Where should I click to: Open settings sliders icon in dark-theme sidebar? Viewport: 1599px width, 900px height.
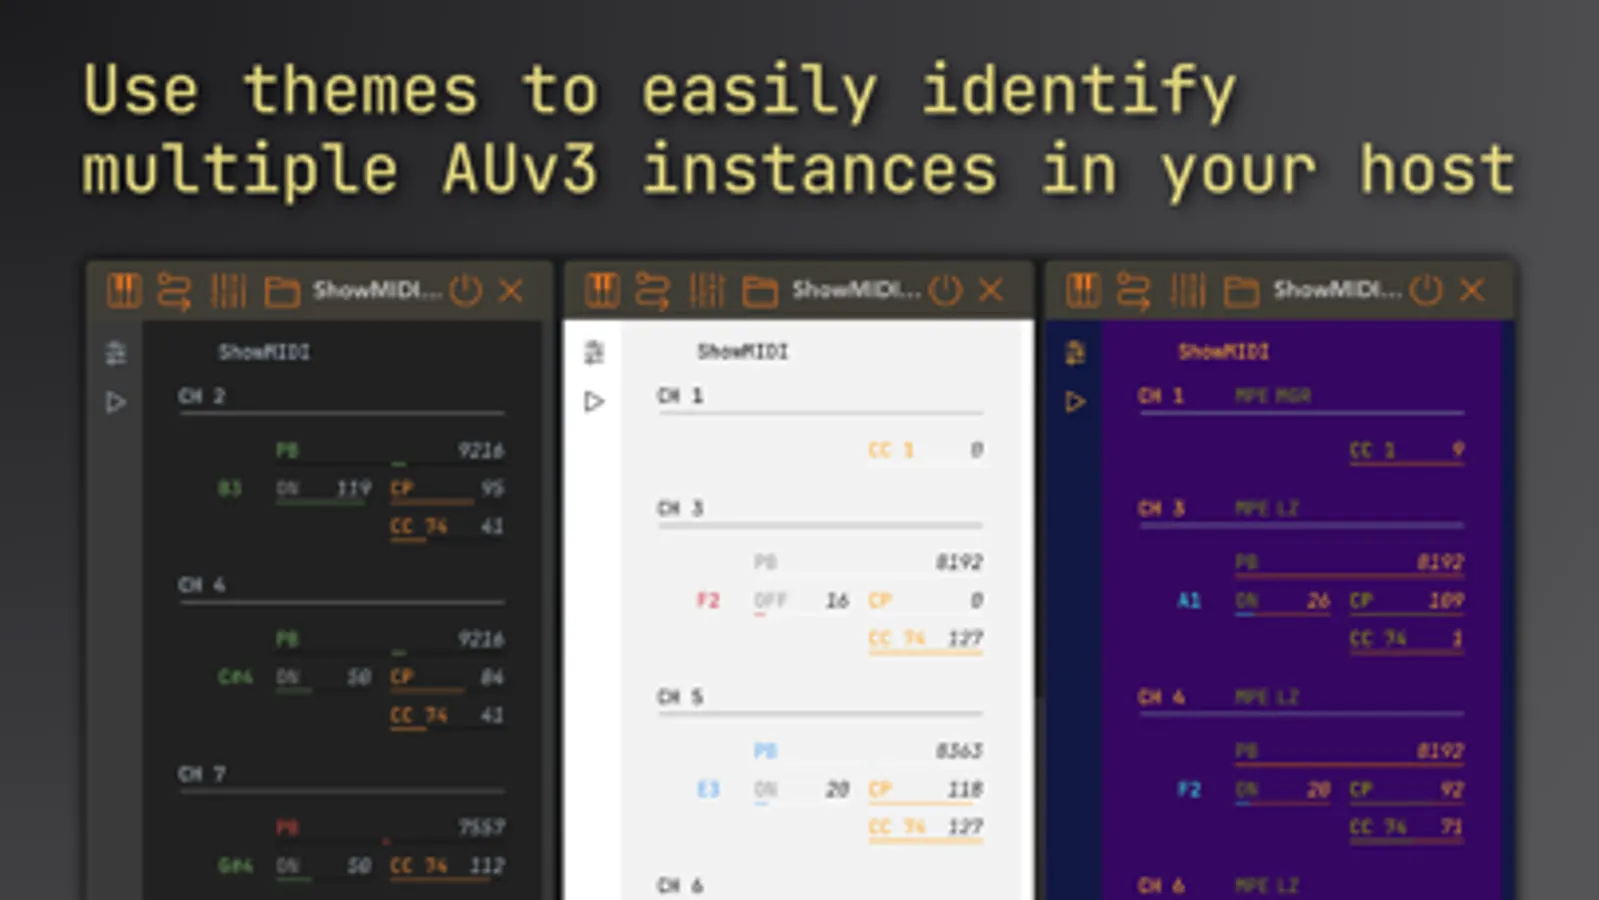(116, 352)
